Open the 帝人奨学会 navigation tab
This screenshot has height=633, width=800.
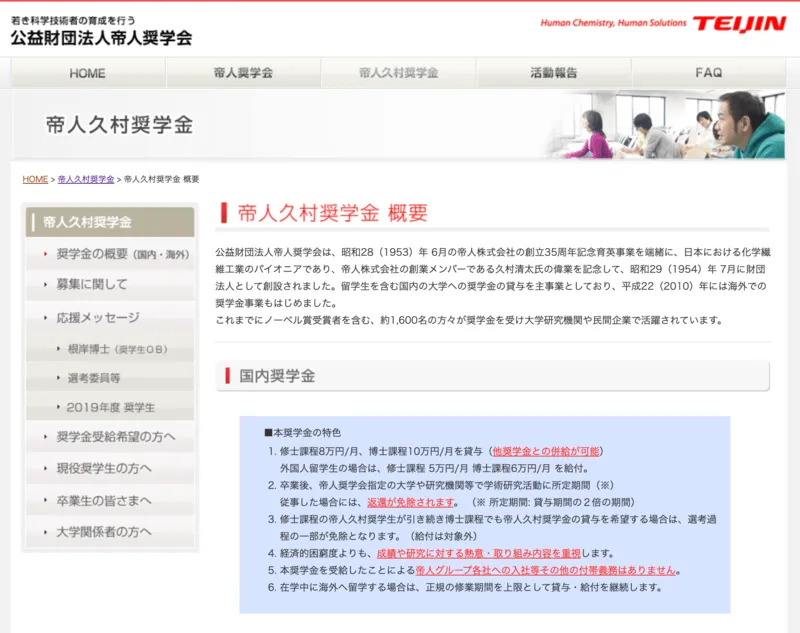pyautogui.click(x=243, y=73)
